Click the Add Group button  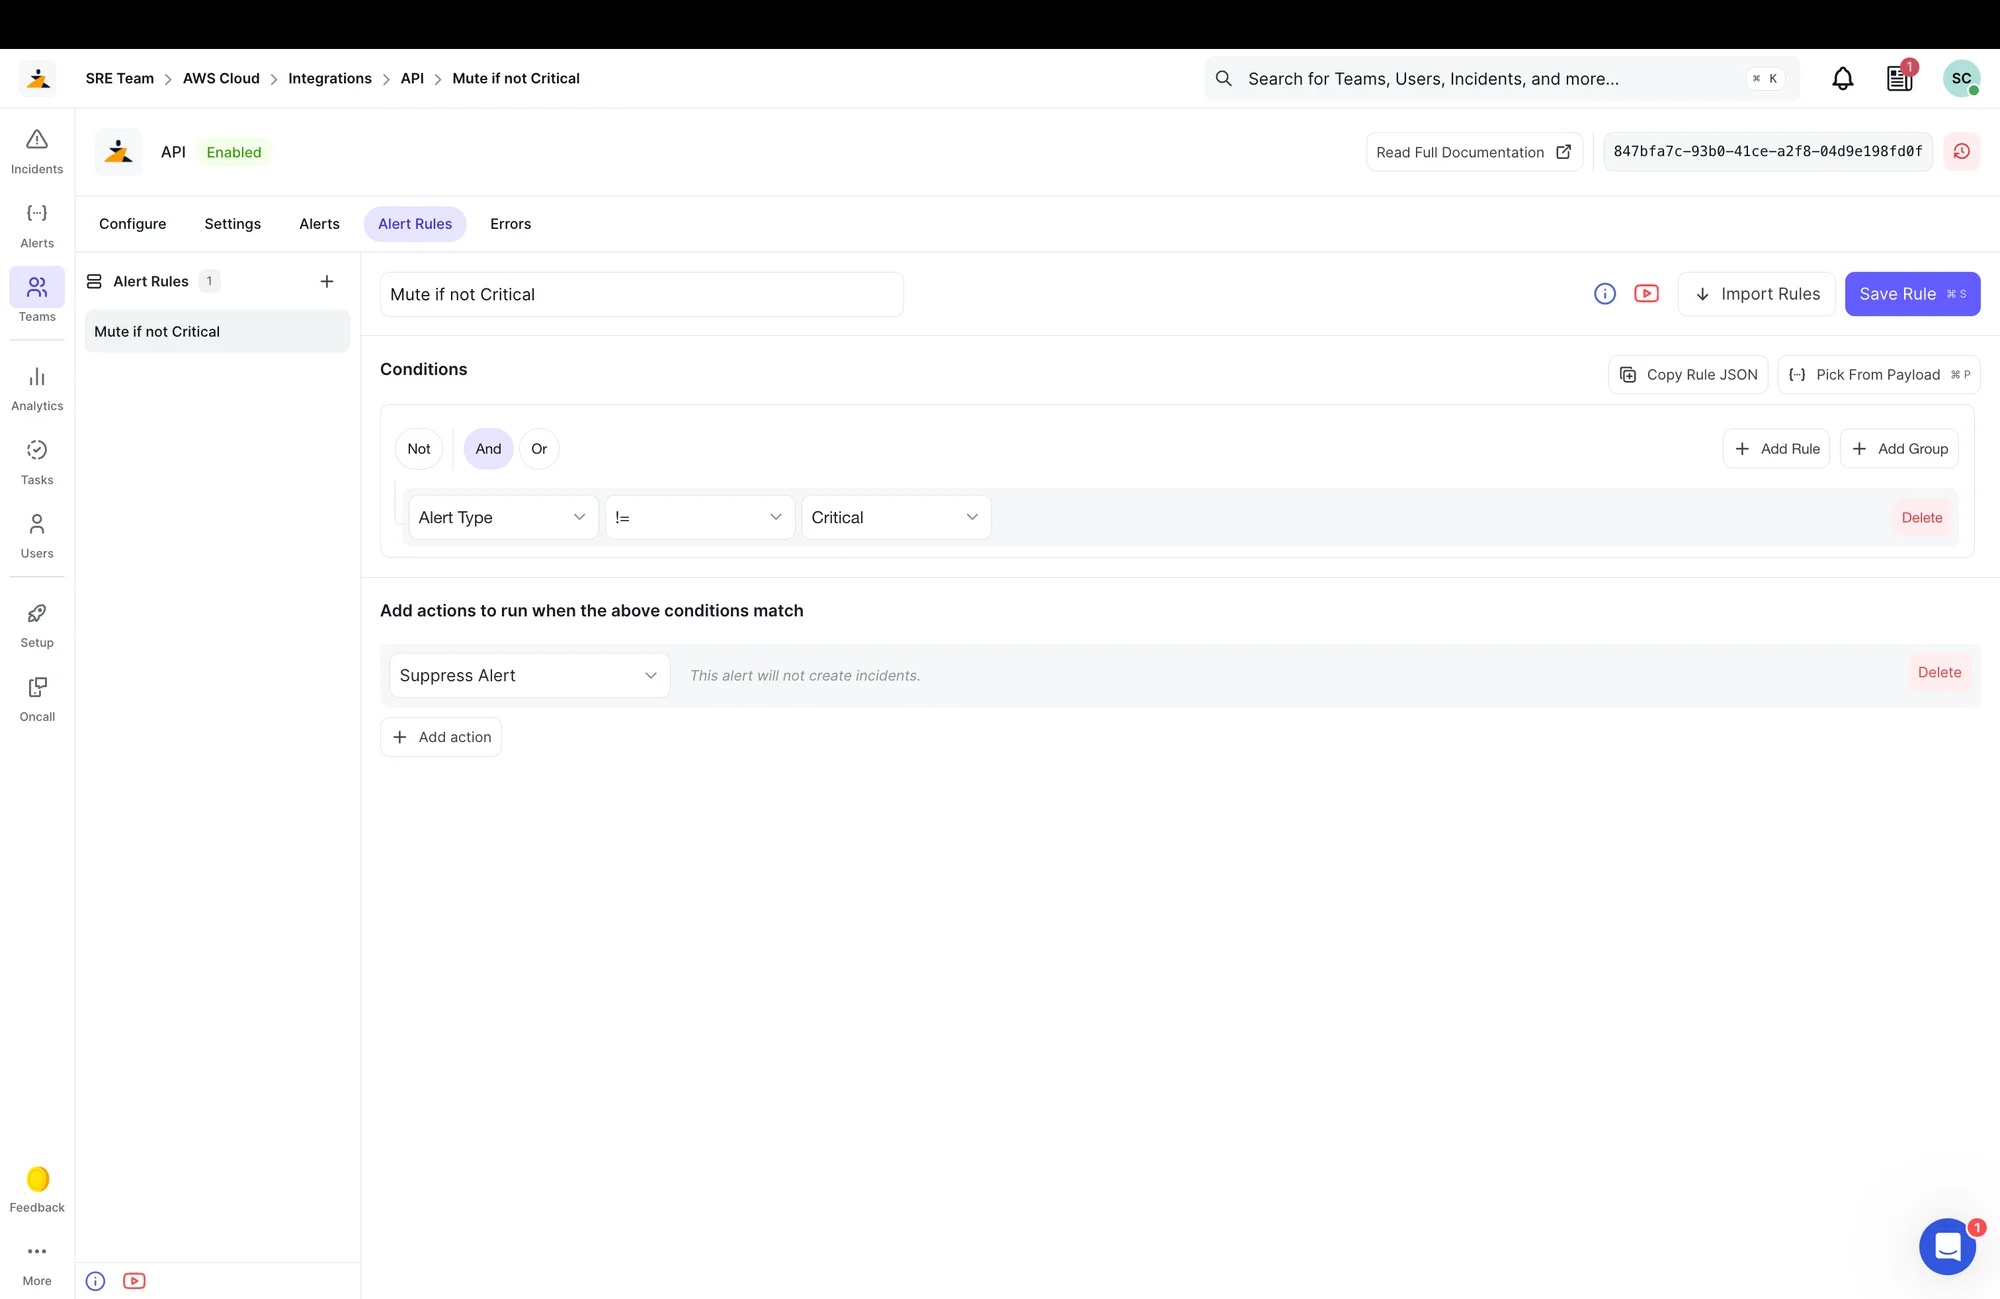[x=1899, y=449]
